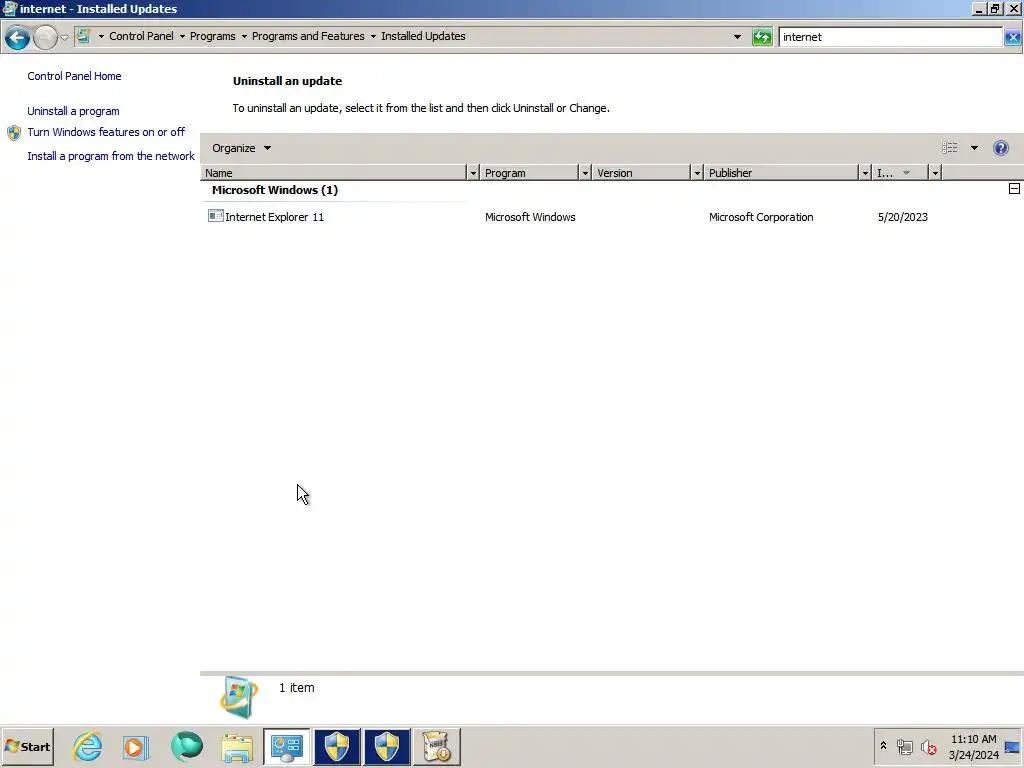Open the view options dropdown arrow
The height and width of the screenshot is (768, 1024).
coord(974,148)
